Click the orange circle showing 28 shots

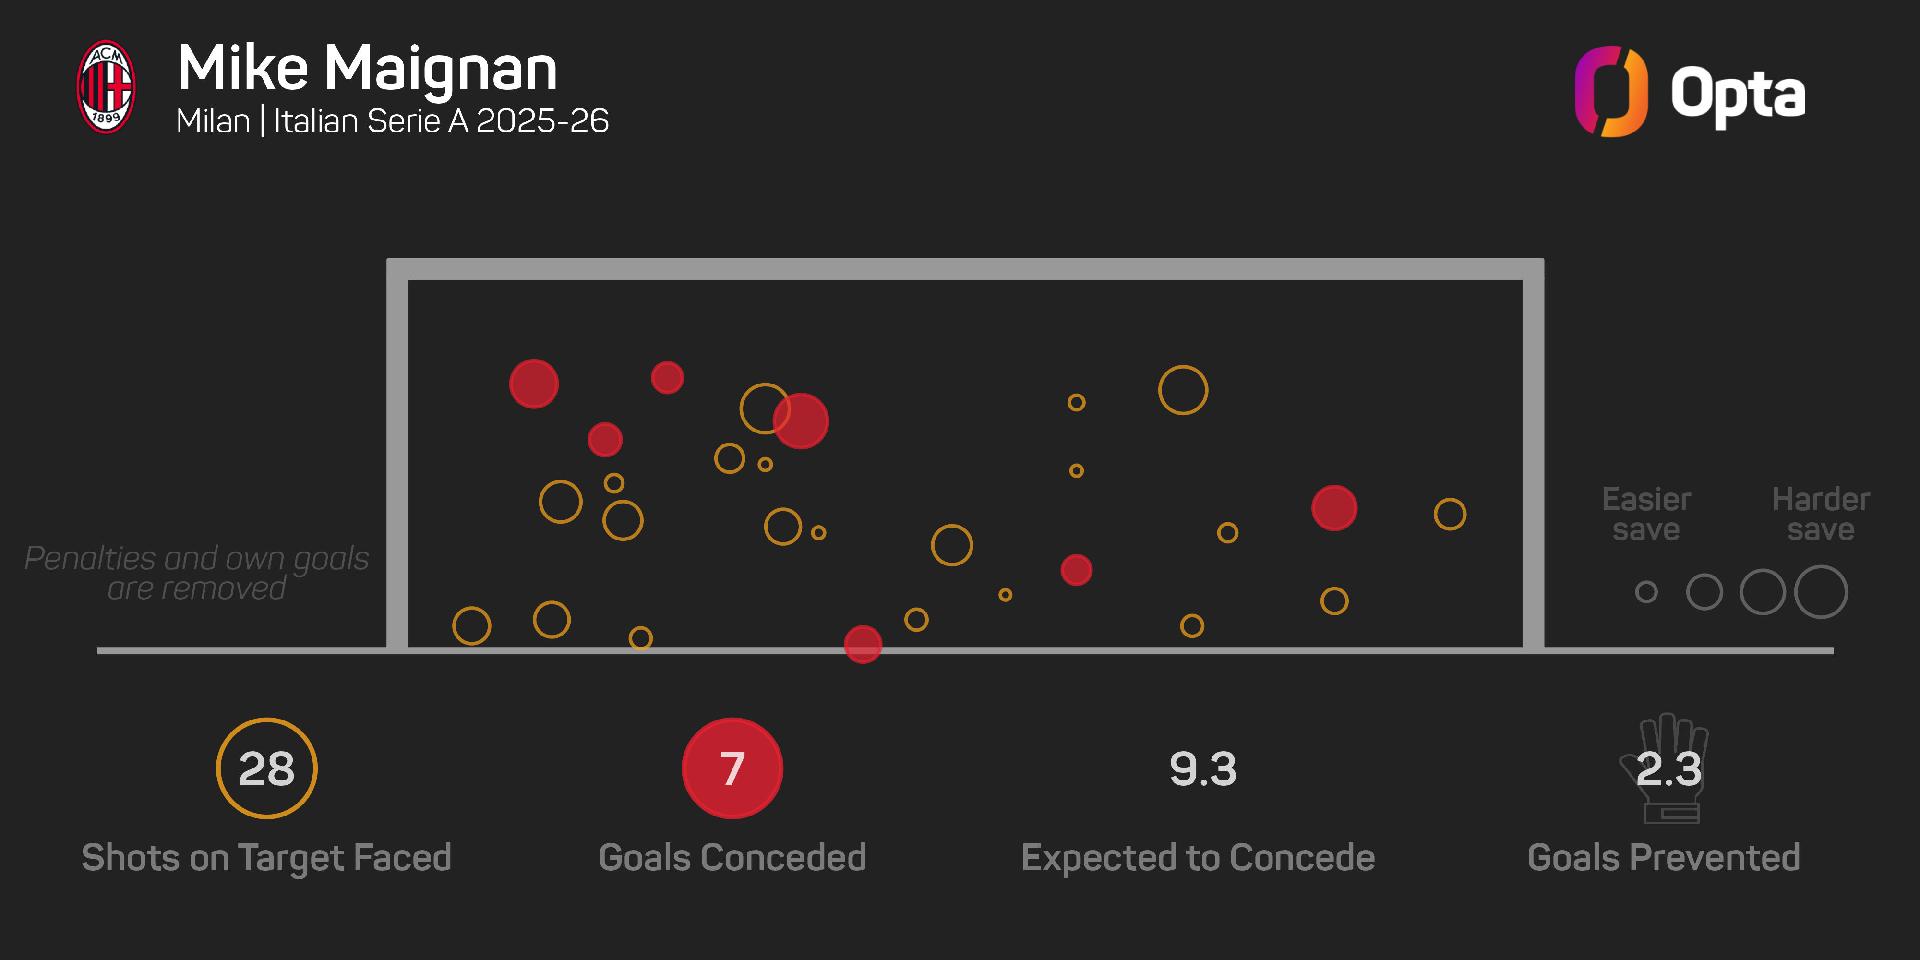click(266, 768)
